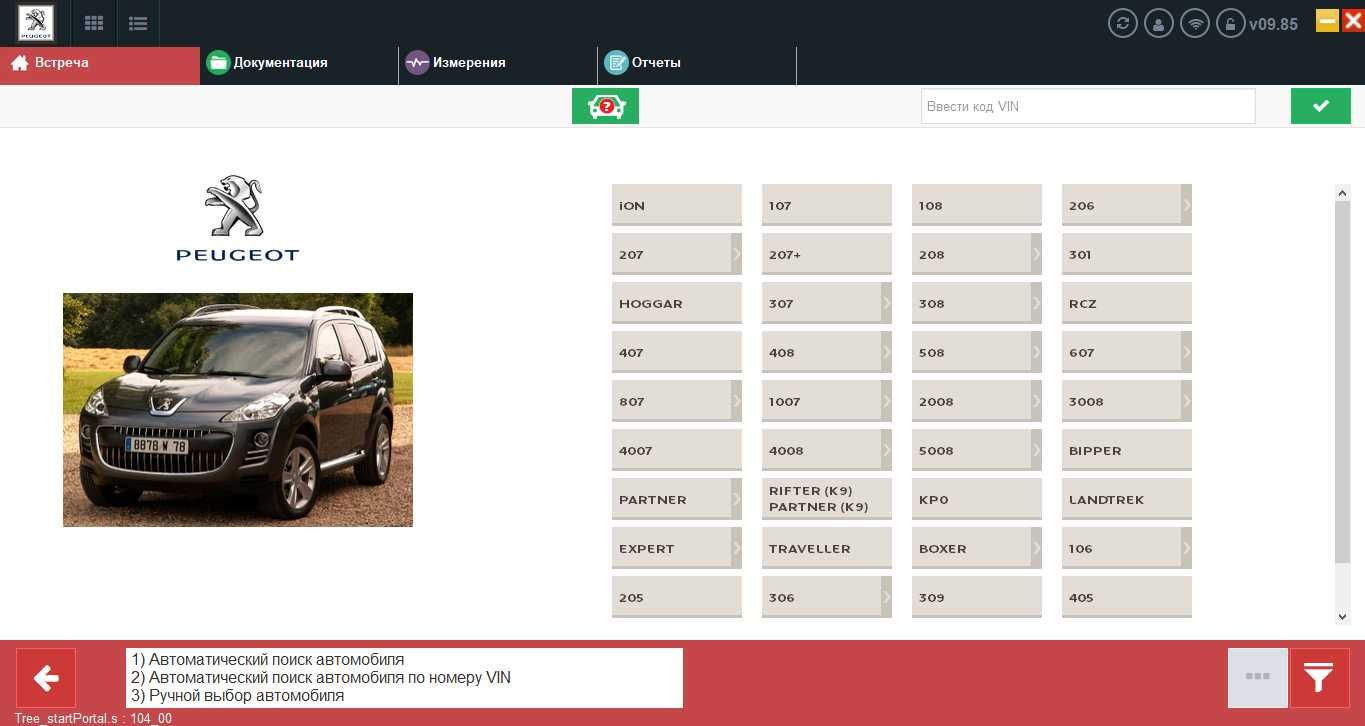Select the RCZ model
This screenshot has height=726, width=1365.
click(1127, 303)
